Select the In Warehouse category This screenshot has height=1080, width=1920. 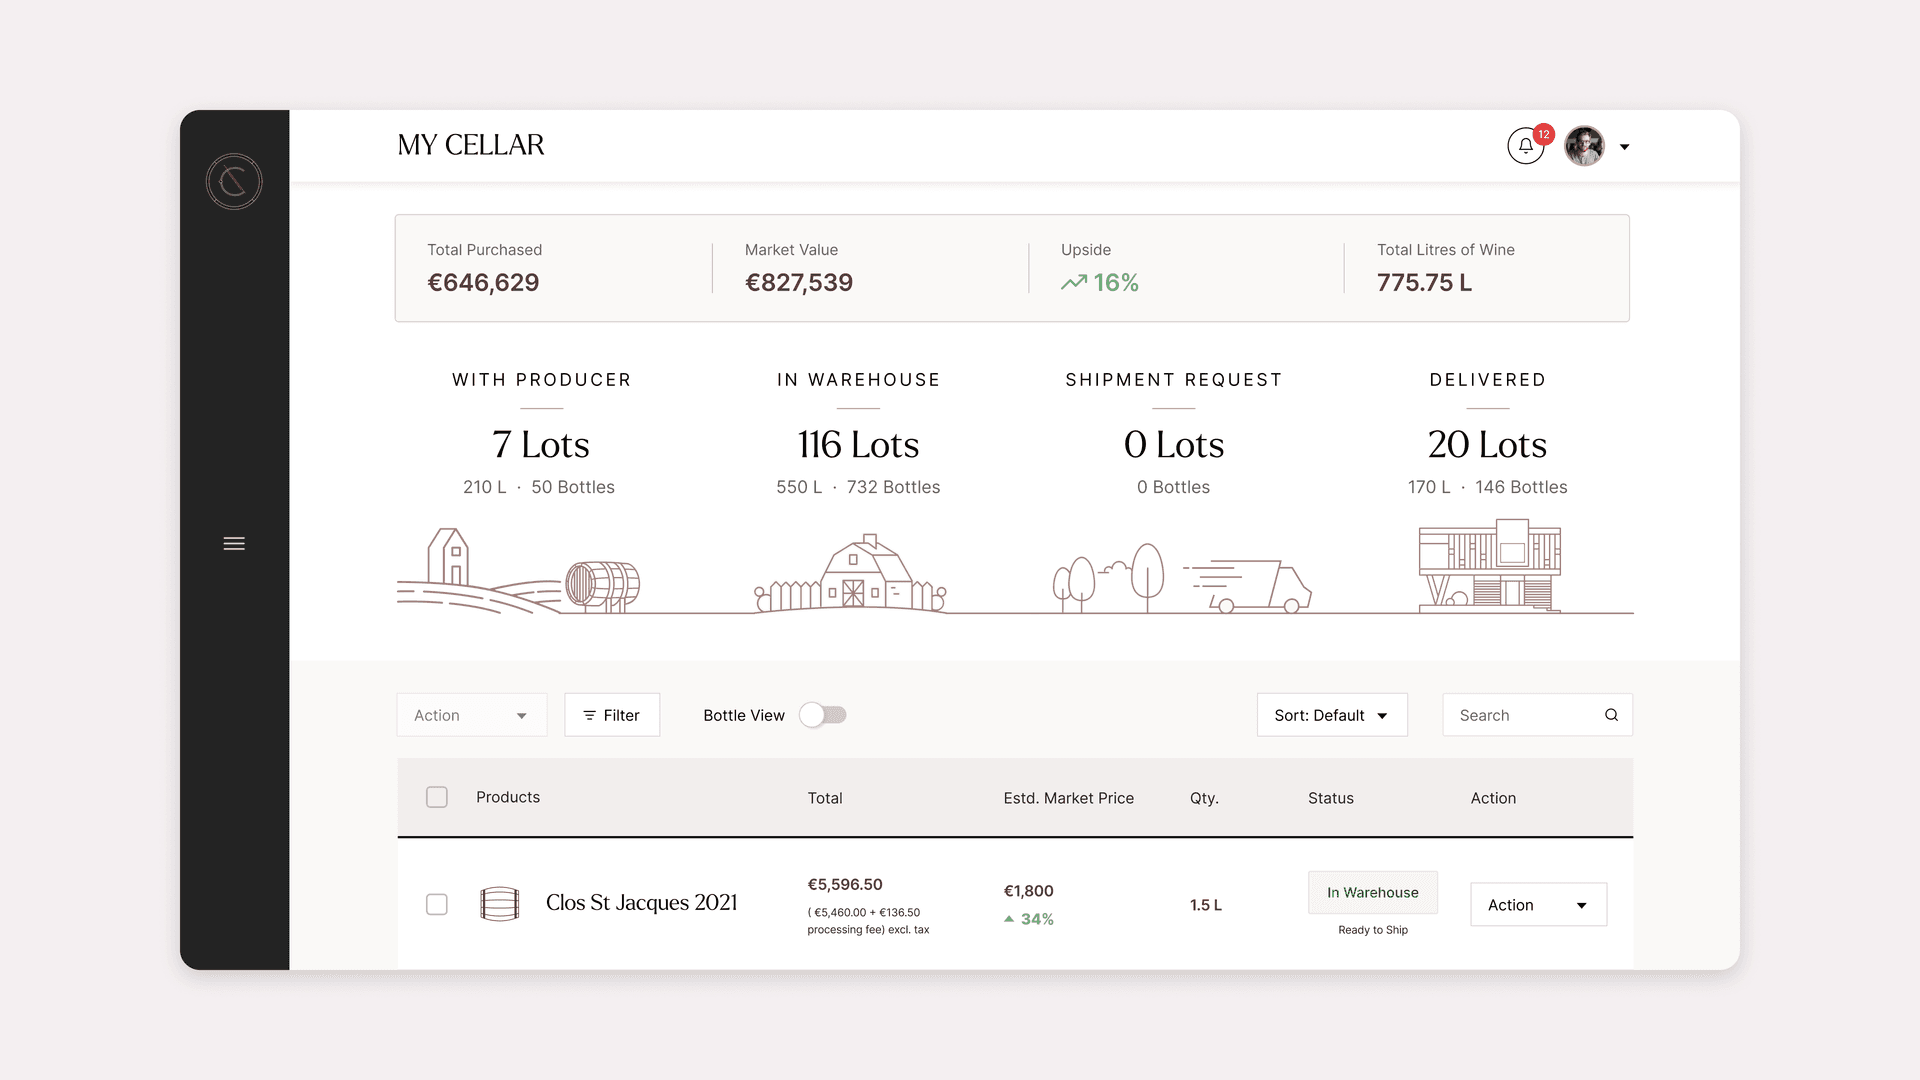[859, 380]
